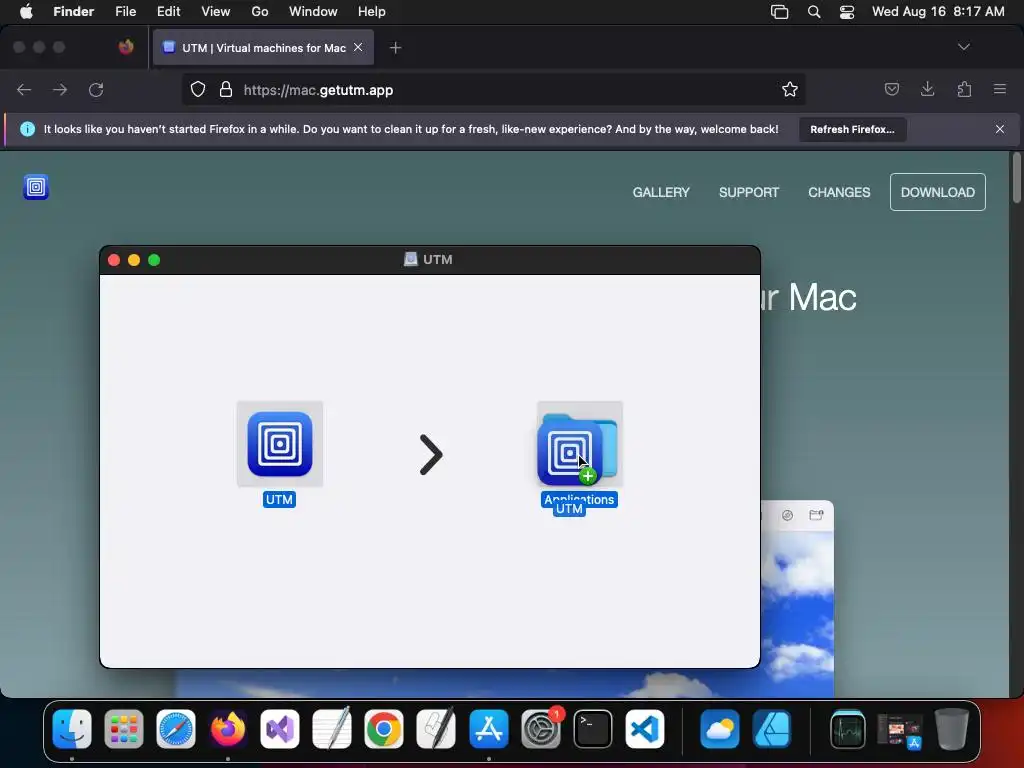The width and height of the screenshot is (1024, 768).
Task: Open the Support page link
Action: (748, 192)
